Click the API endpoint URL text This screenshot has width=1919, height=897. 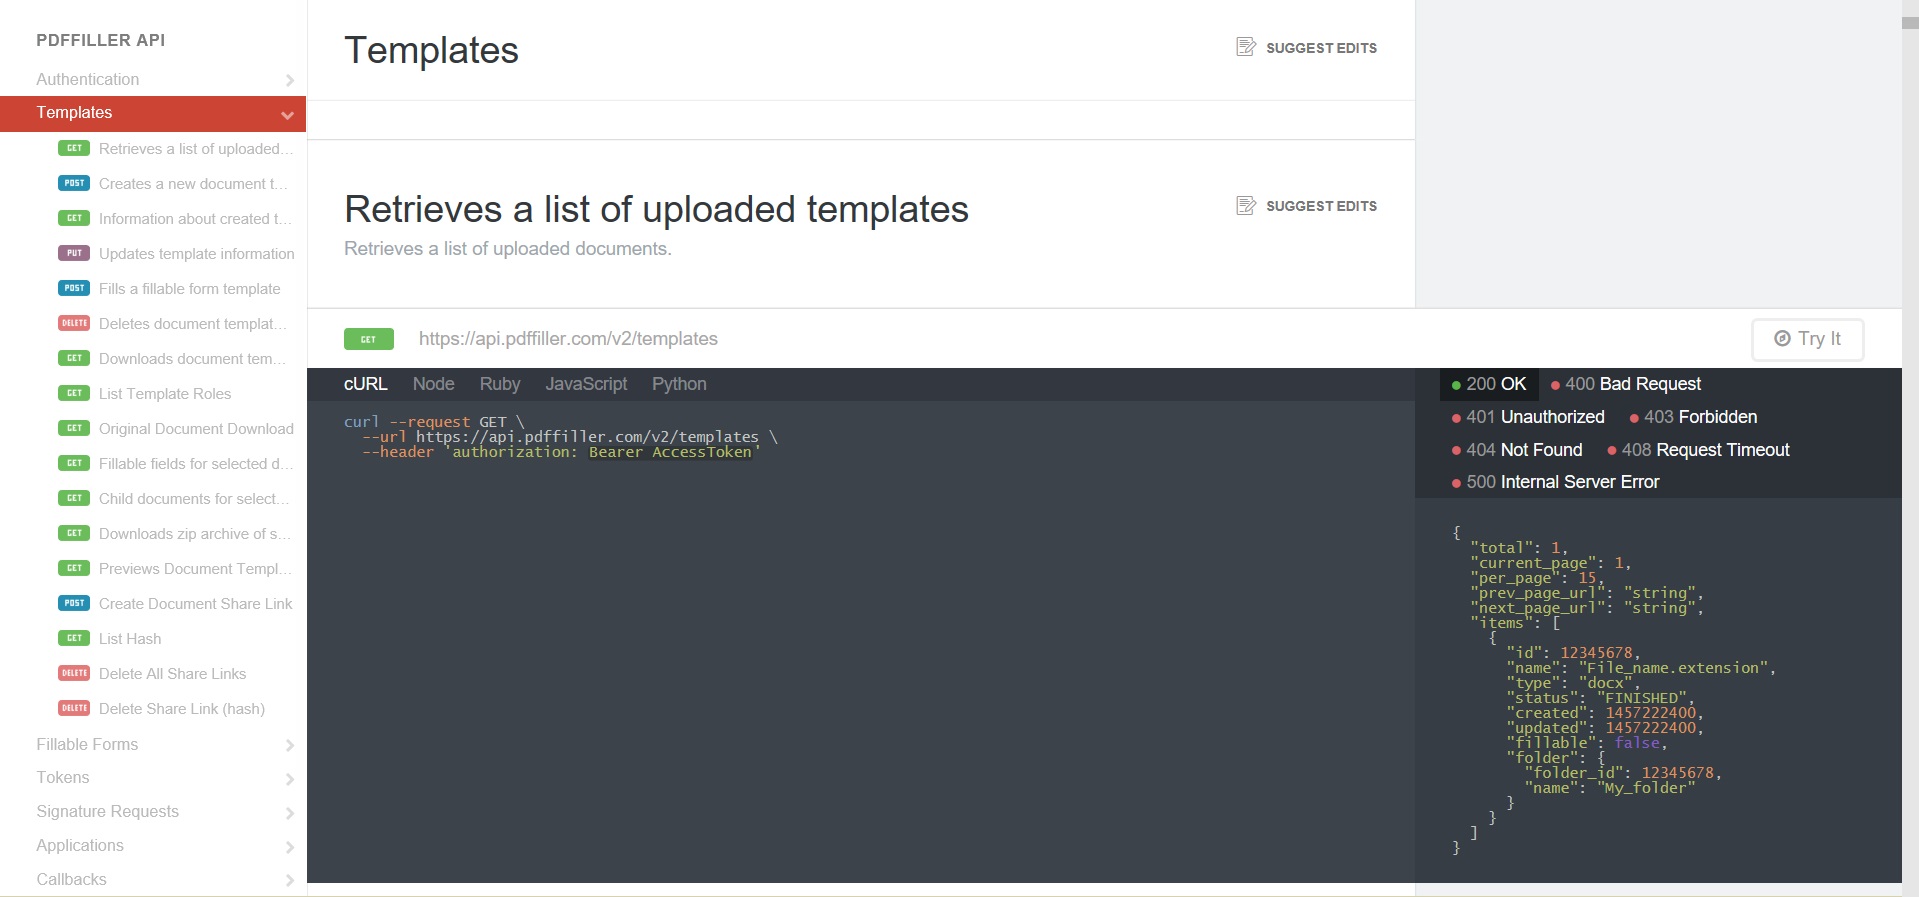[x=568, y=339]
